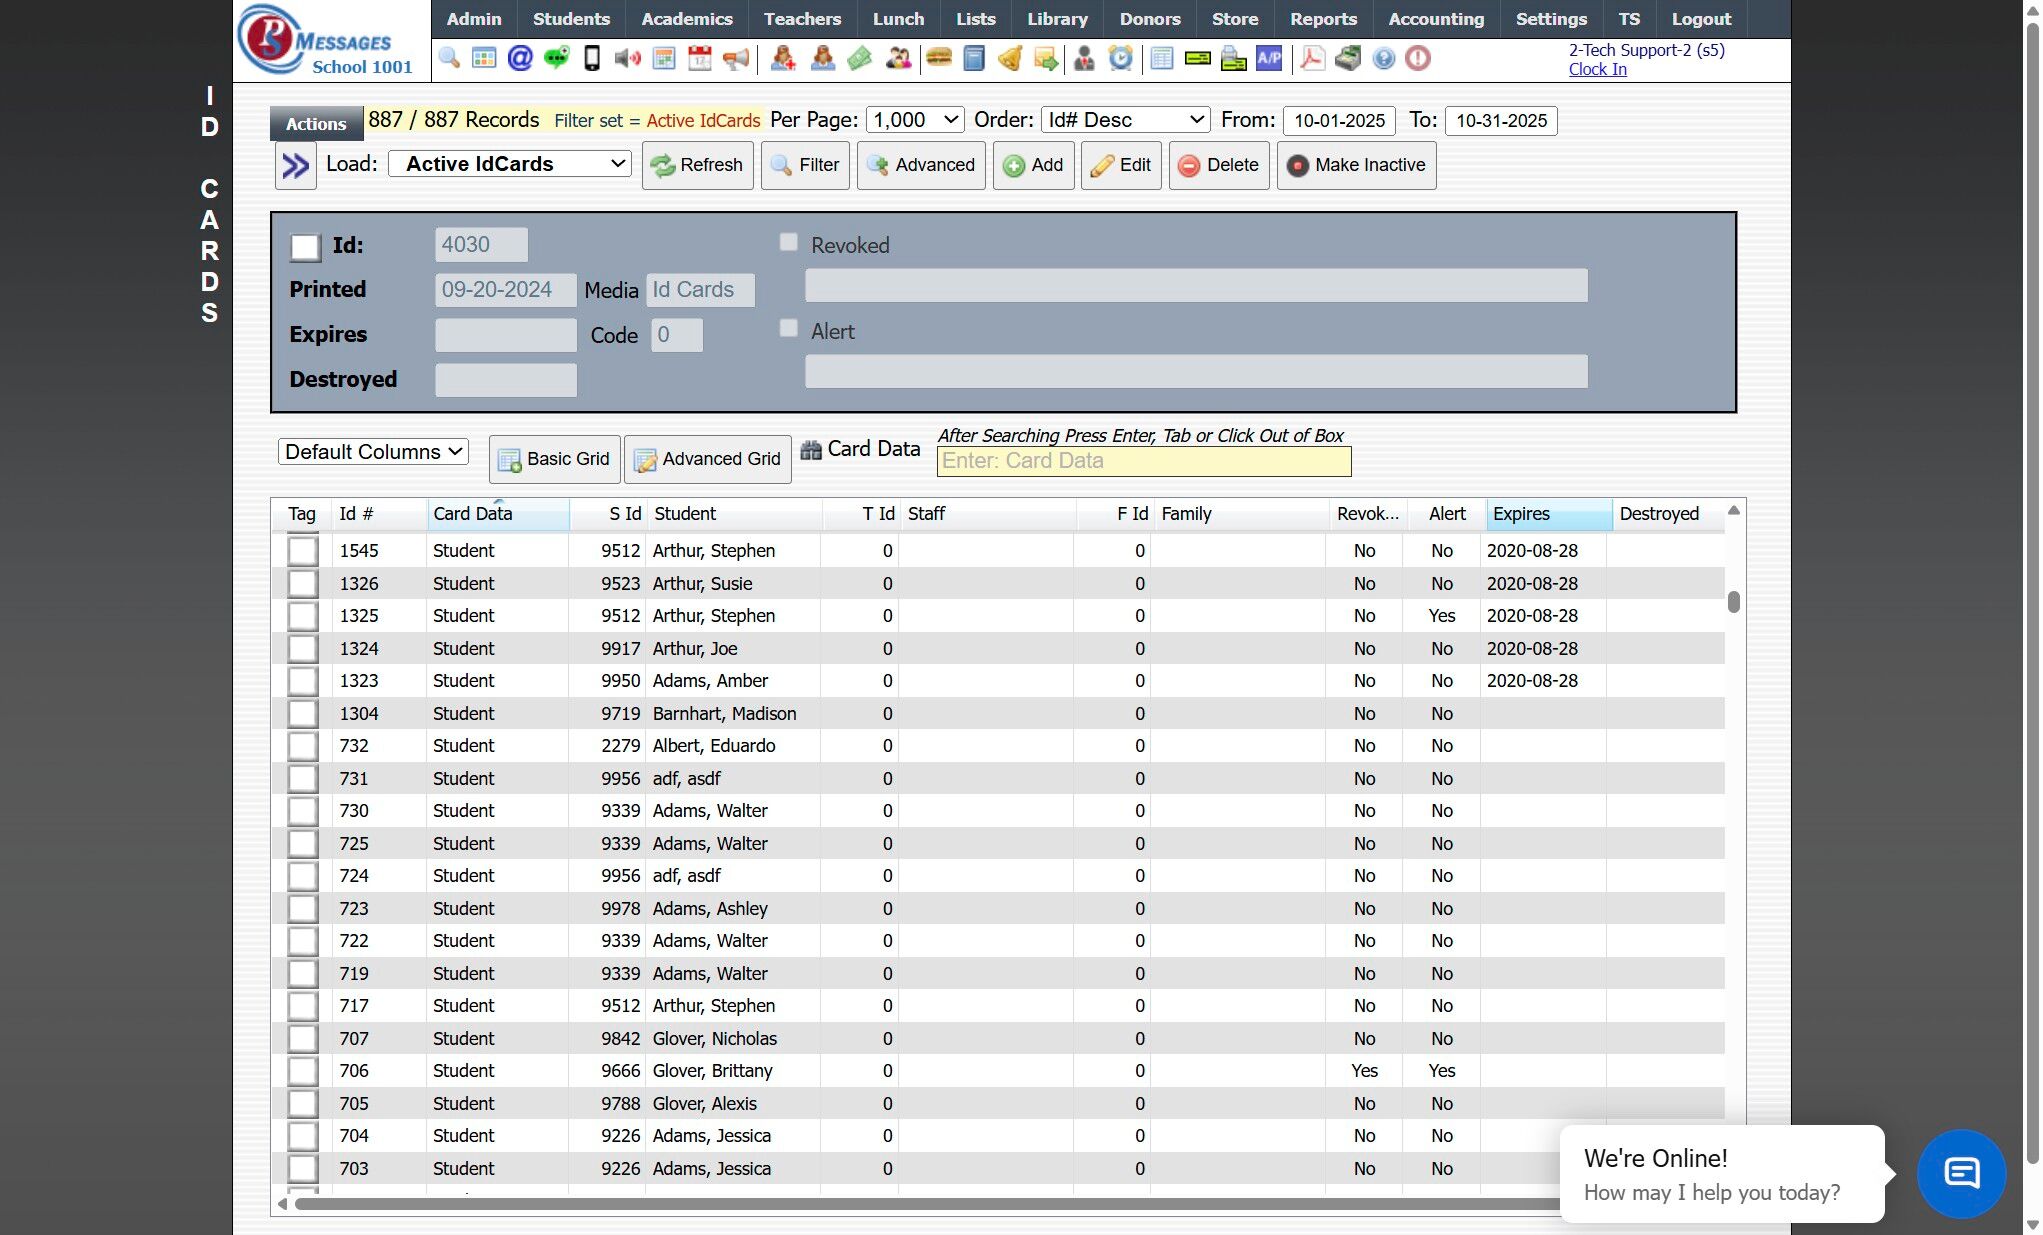Click the blue help question icon
2043x1235 pixels.
pyautogui.click(x=1383, y=59)
